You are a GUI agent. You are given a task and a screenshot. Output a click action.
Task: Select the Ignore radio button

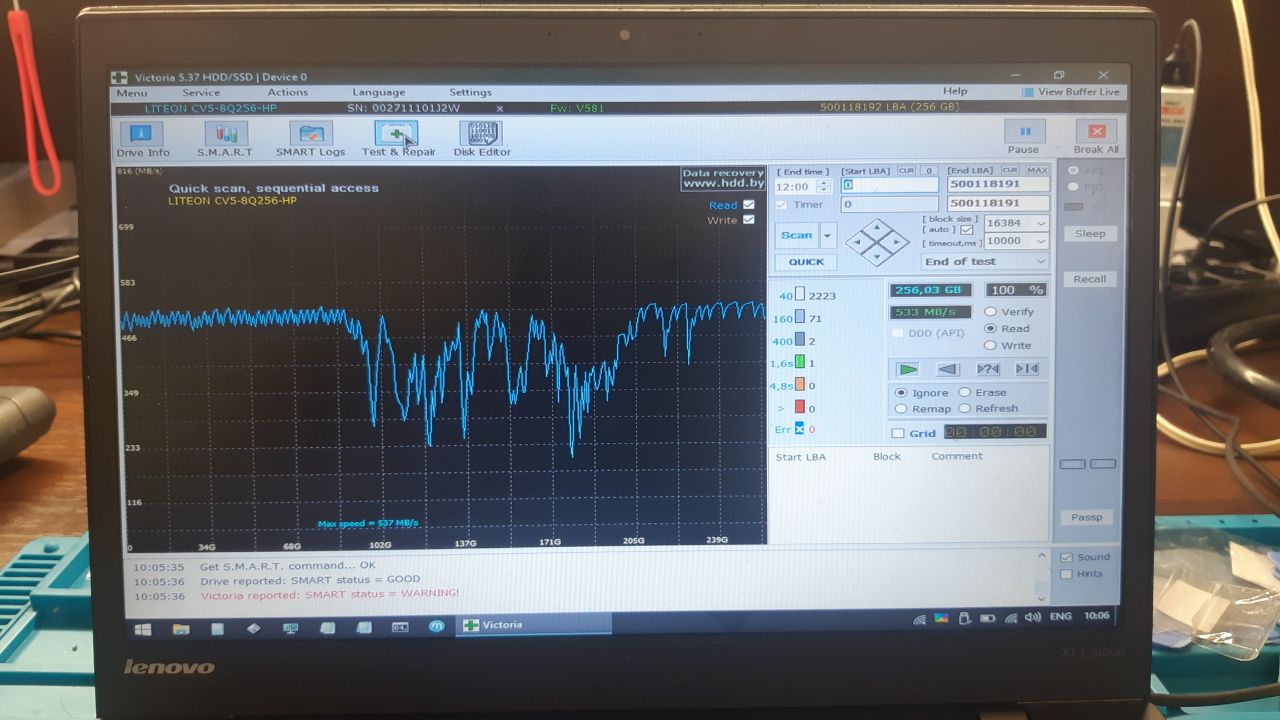point(901,393)
